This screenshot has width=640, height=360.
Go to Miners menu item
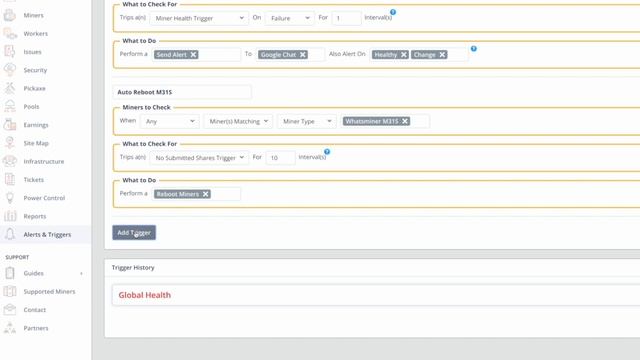coord(33,16)
